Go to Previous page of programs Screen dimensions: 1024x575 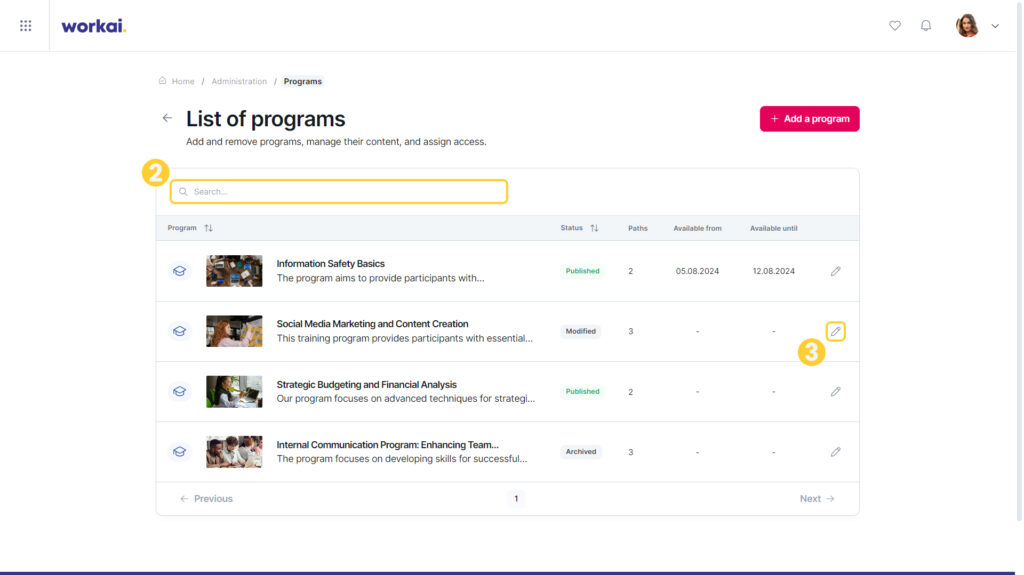[x=206, y=499]
